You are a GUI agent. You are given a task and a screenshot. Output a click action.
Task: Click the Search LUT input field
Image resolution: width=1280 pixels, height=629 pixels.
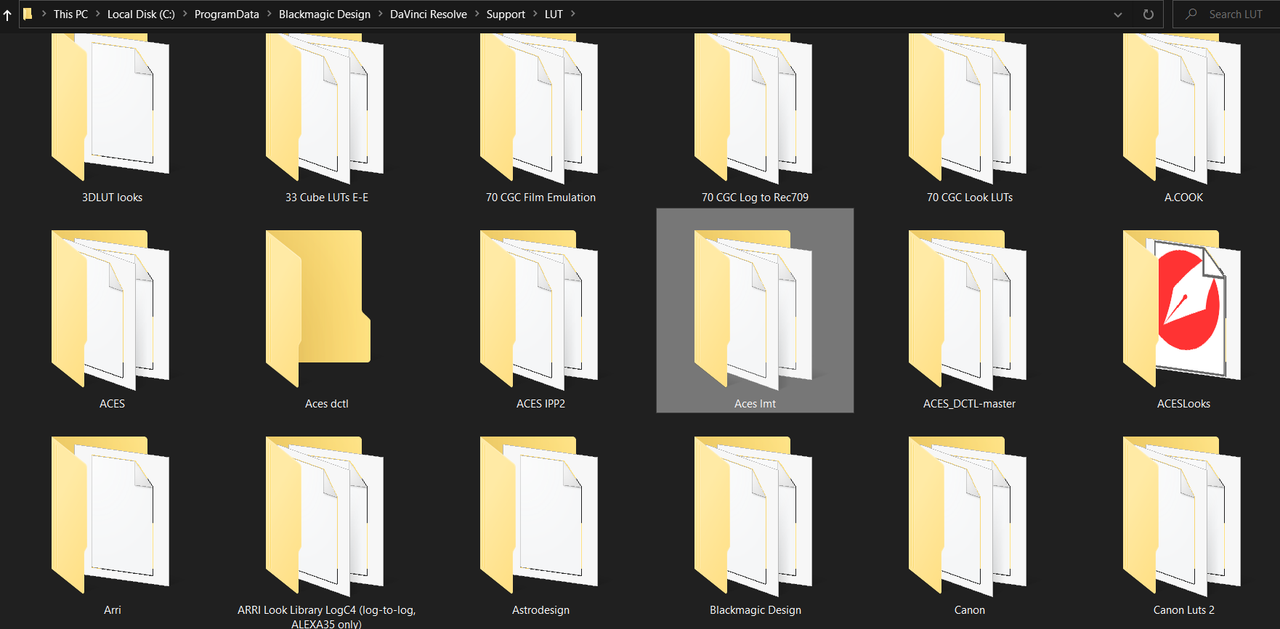pyautogui.click(x=1226, y=15)
